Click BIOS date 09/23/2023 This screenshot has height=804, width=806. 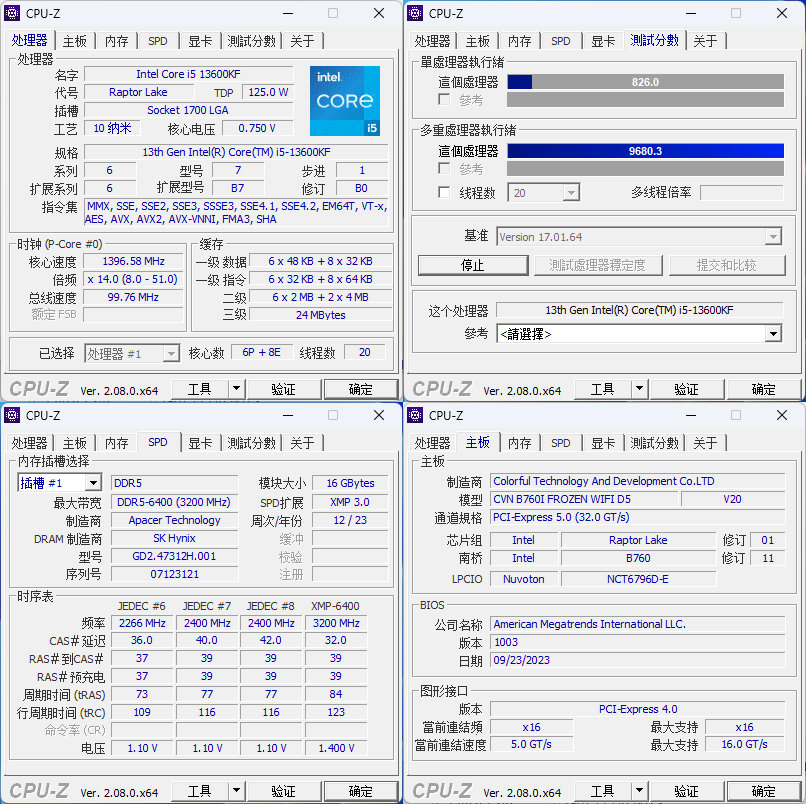coord(637,660)
